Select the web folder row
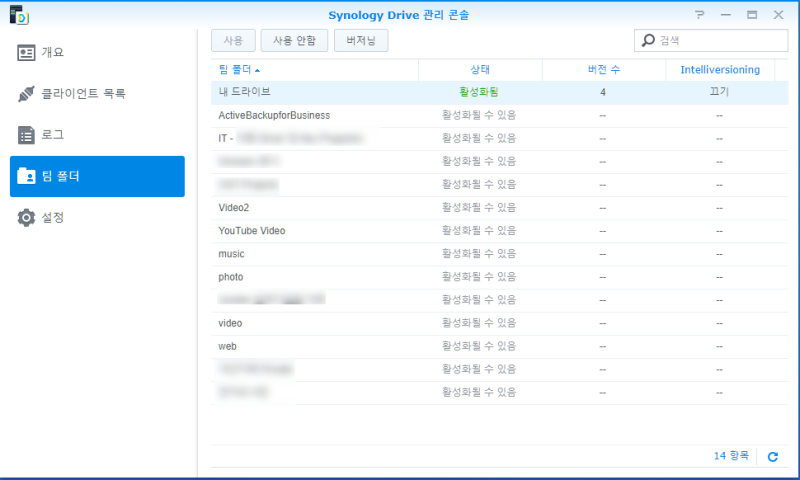Viewport: 800px width, 480px height. pos(499,347)
